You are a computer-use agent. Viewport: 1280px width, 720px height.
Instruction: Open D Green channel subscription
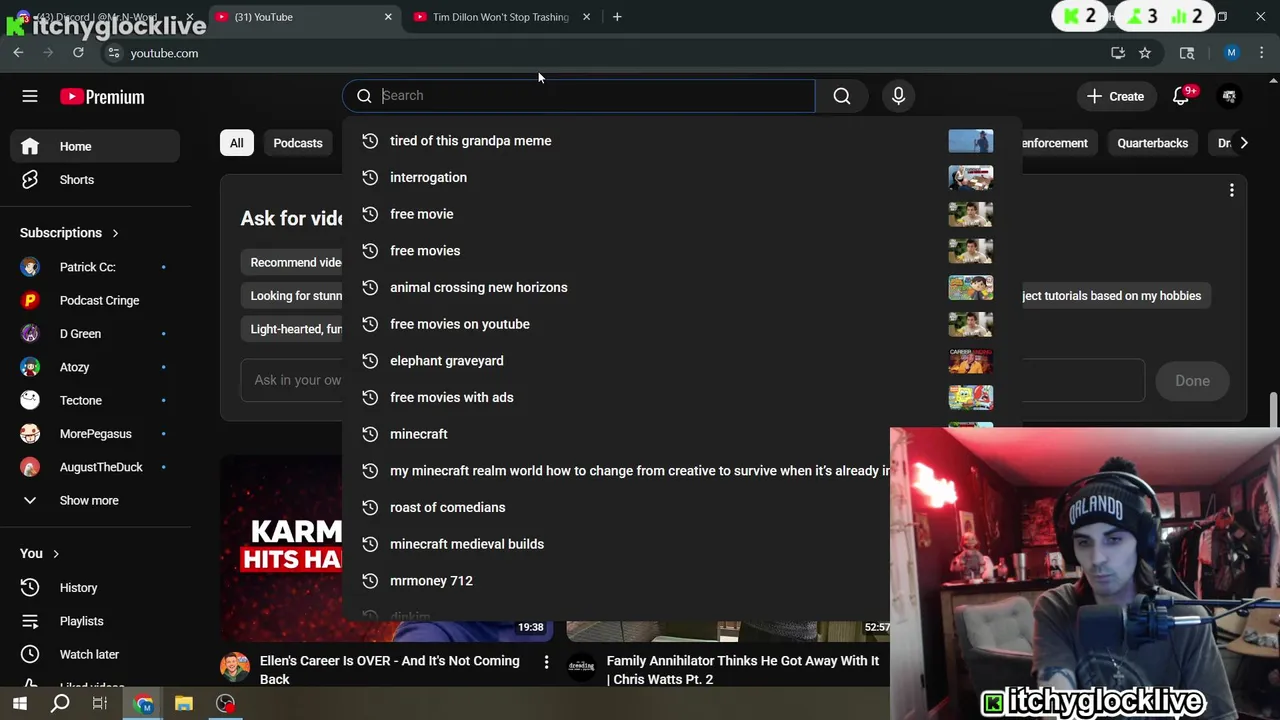click(96, 334)
